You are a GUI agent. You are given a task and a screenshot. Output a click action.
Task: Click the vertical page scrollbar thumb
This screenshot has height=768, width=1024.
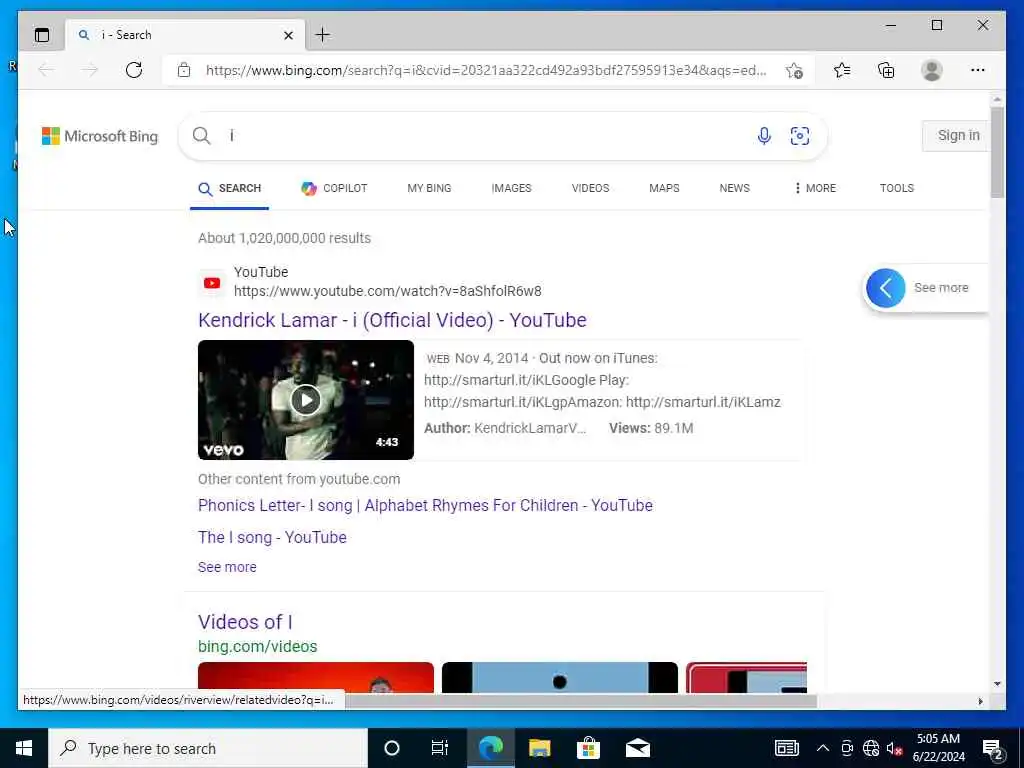[x=997, y=153]
